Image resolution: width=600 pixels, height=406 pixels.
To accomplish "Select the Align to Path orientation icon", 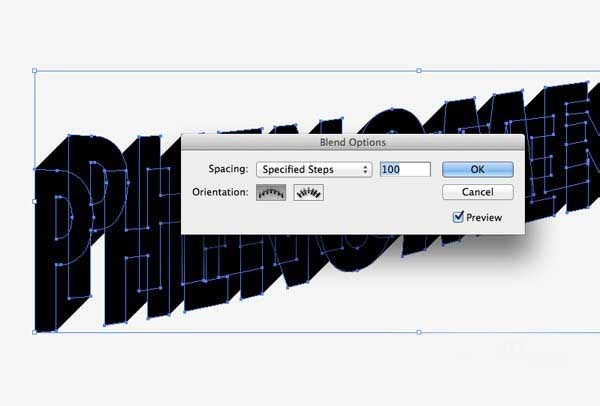I will click(x=308, y=192).
